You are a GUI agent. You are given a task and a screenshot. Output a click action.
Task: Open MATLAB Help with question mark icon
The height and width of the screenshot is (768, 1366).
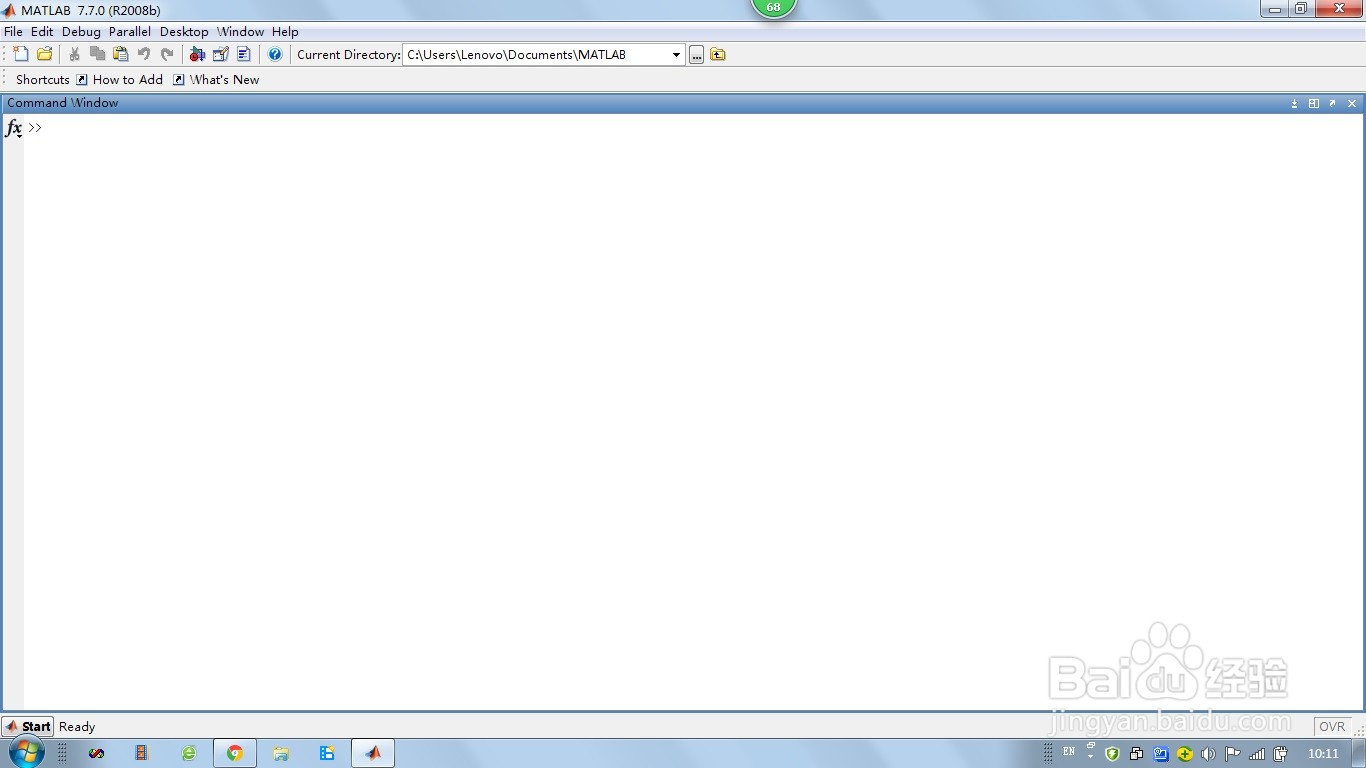pos(275,54)
